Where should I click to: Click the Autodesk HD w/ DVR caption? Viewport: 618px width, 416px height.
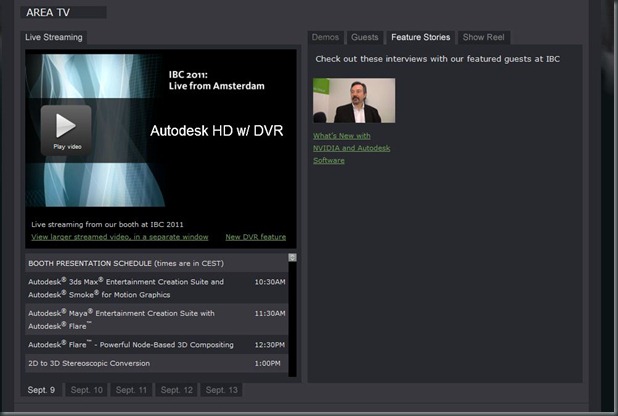point(216,131)
